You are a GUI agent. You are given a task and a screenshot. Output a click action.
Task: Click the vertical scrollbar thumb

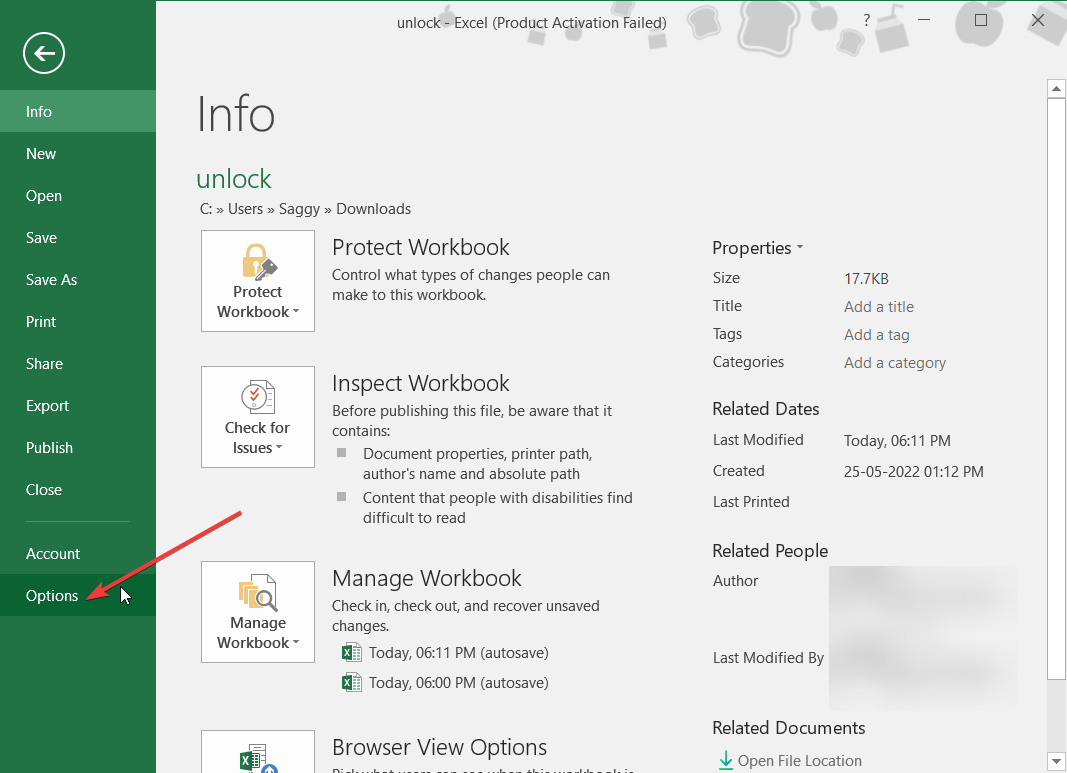(1056, 388)
